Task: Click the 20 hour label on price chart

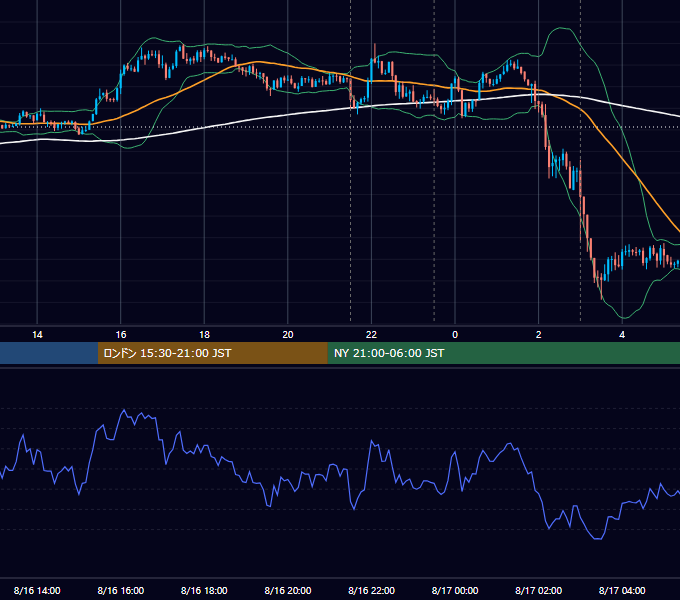Action: tap(288, 335)
